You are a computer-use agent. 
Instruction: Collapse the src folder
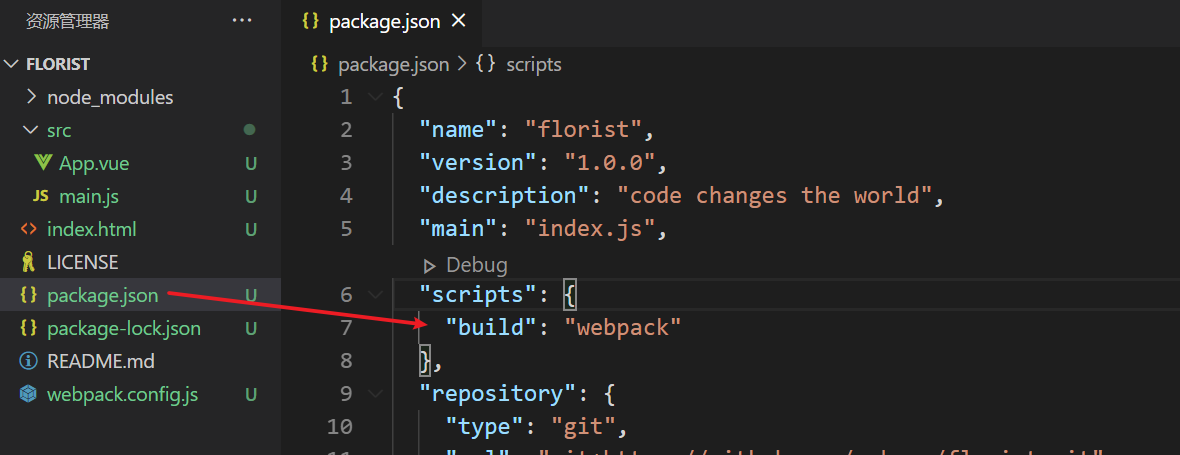(x=32, y=130)
